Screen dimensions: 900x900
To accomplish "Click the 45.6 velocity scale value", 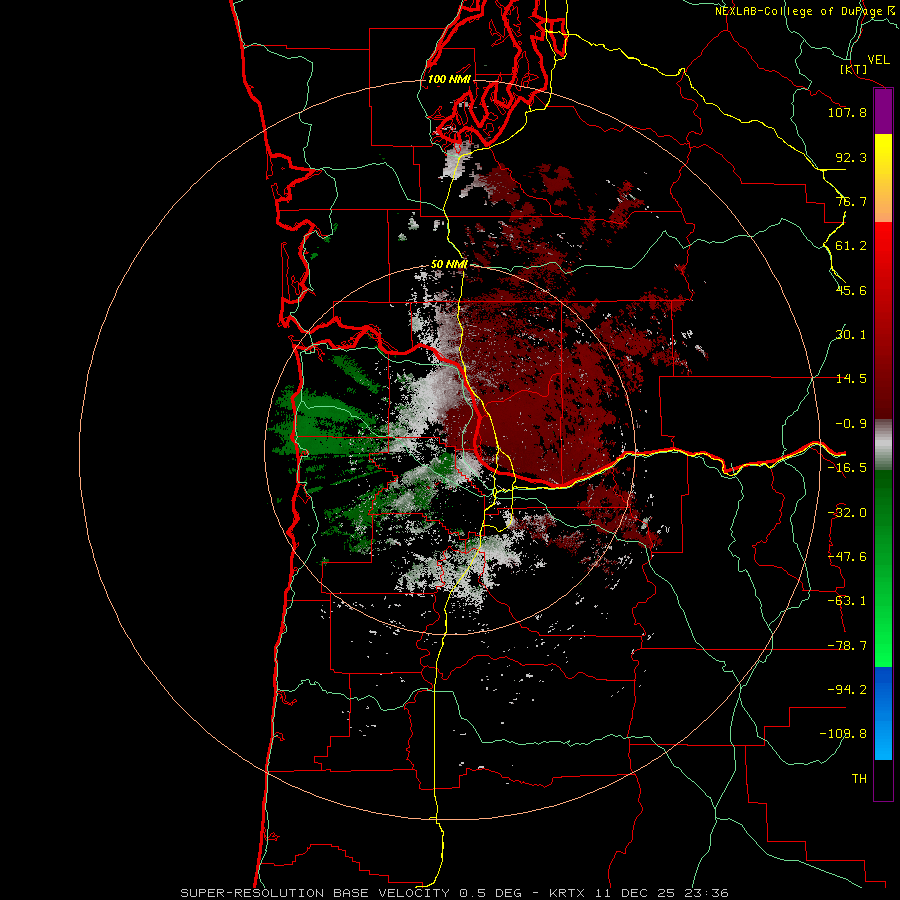I will 851,290.
